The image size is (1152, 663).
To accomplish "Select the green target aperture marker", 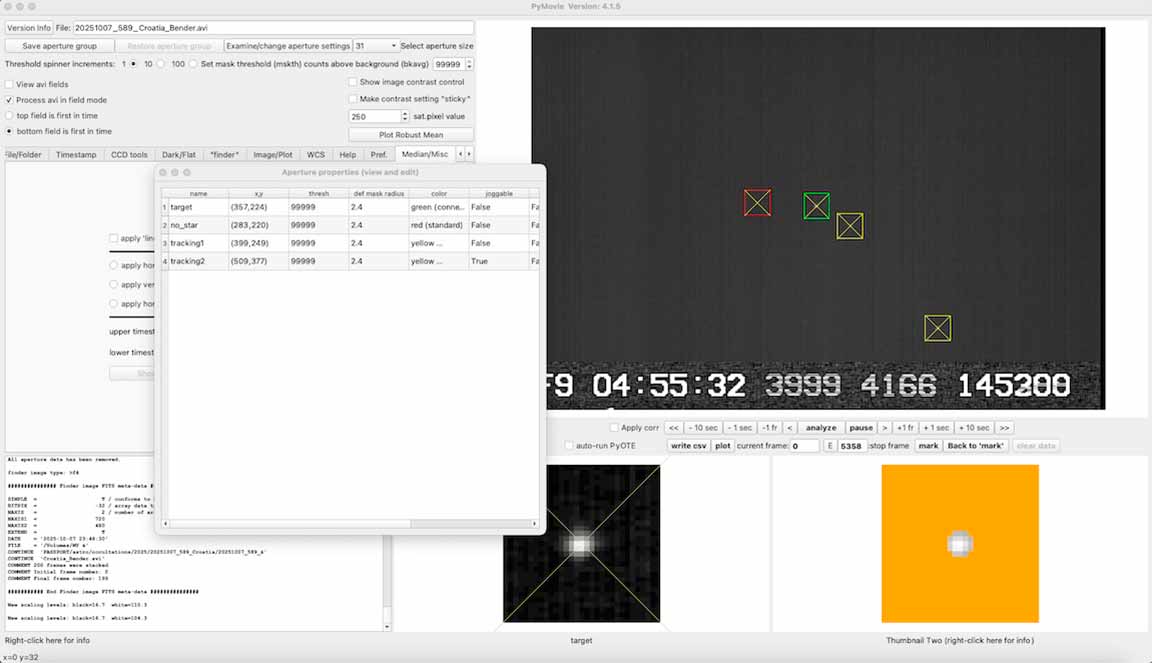I will 816,206.
